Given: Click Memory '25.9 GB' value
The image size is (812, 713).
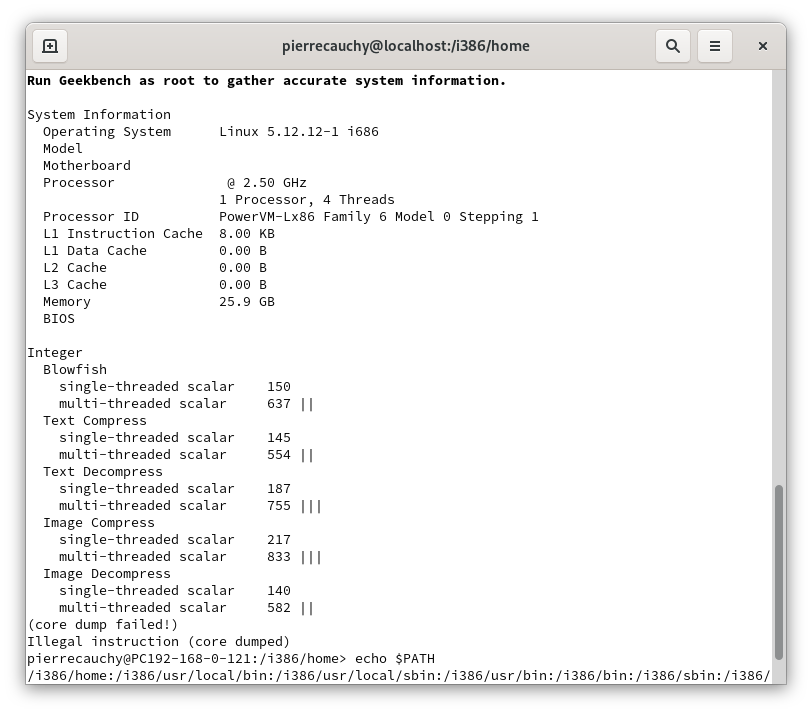Looking at the screenshot, I should coord(246,301).
